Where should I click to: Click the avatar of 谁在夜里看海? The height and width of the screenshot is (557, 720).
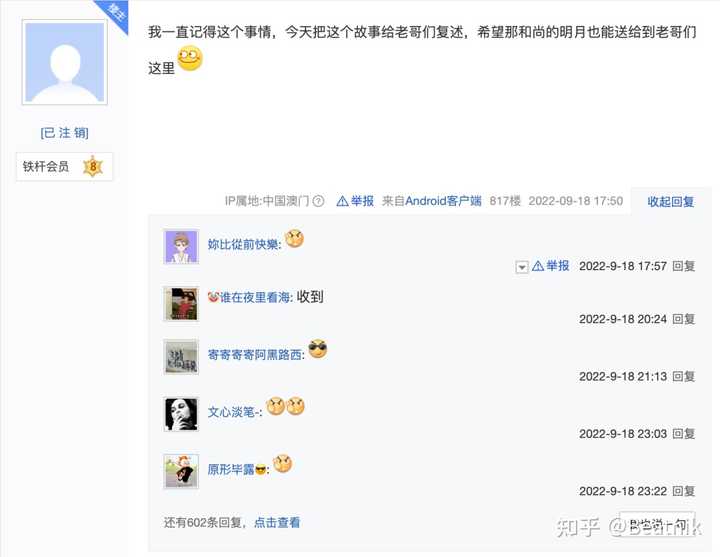tap(181, 304)
